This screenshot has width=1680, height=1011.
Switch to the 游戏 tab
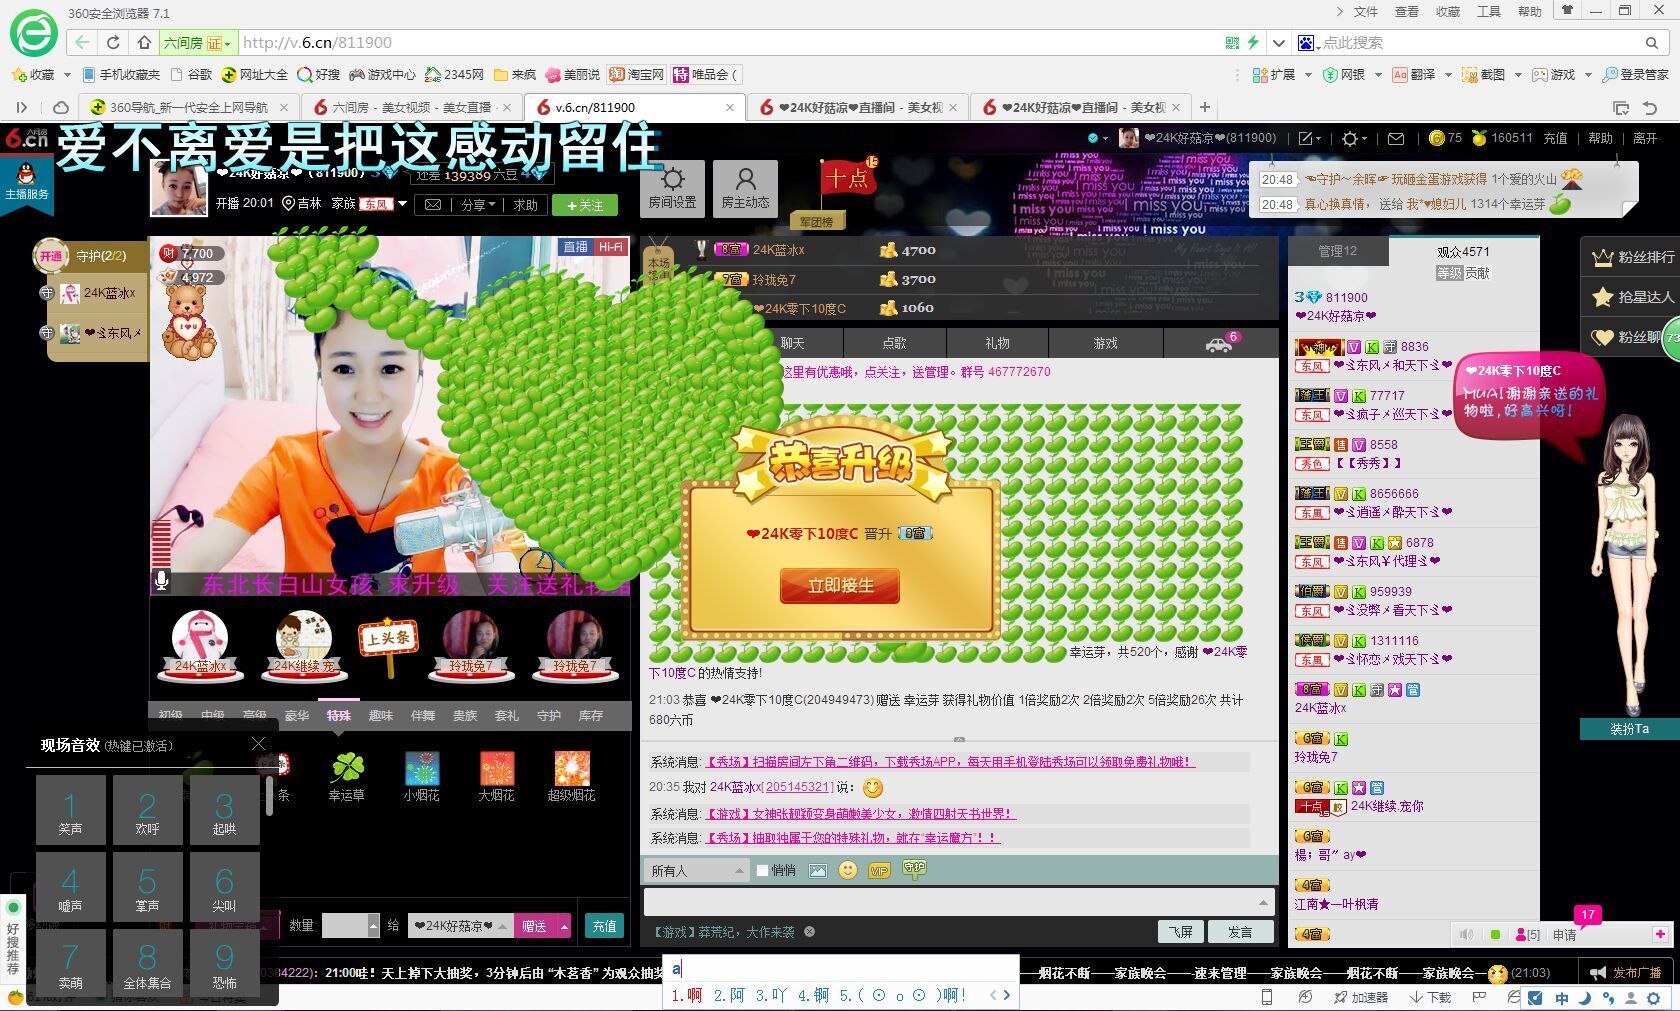[1105, 343]
